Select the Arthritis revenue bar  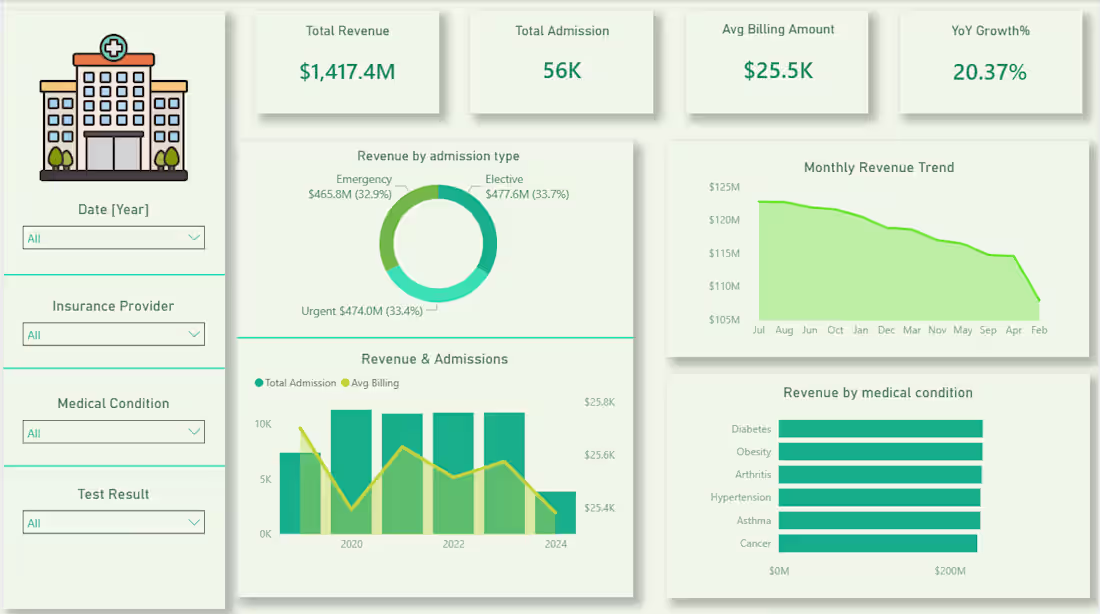[x=880, y=474]
